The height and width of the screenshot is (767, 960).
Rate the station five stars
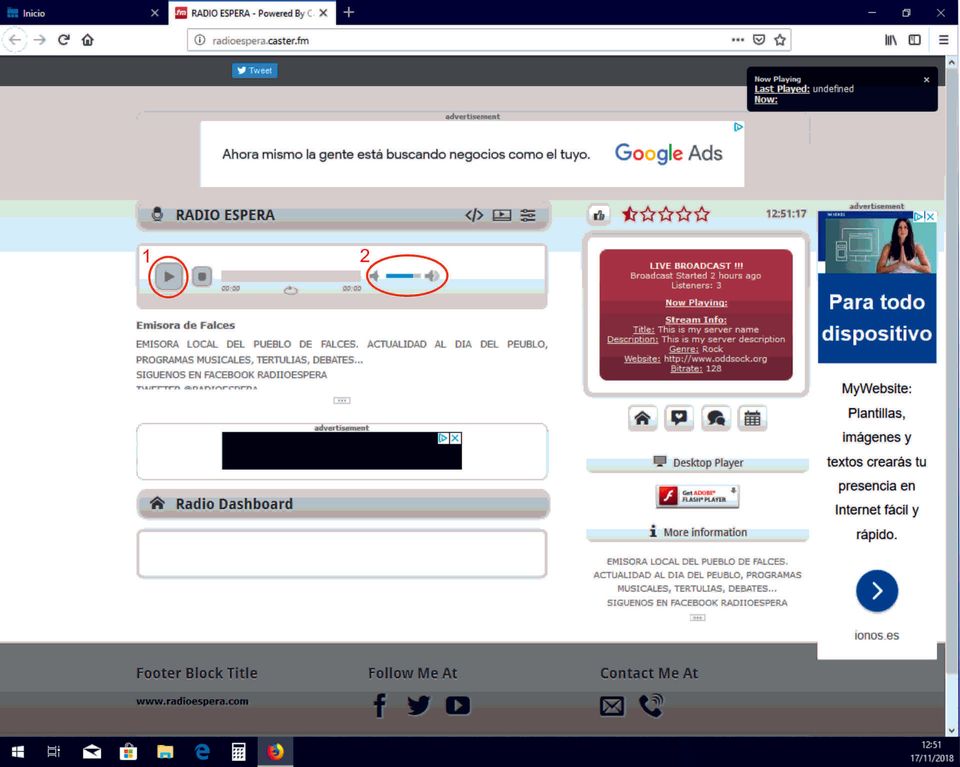point(702,214)
